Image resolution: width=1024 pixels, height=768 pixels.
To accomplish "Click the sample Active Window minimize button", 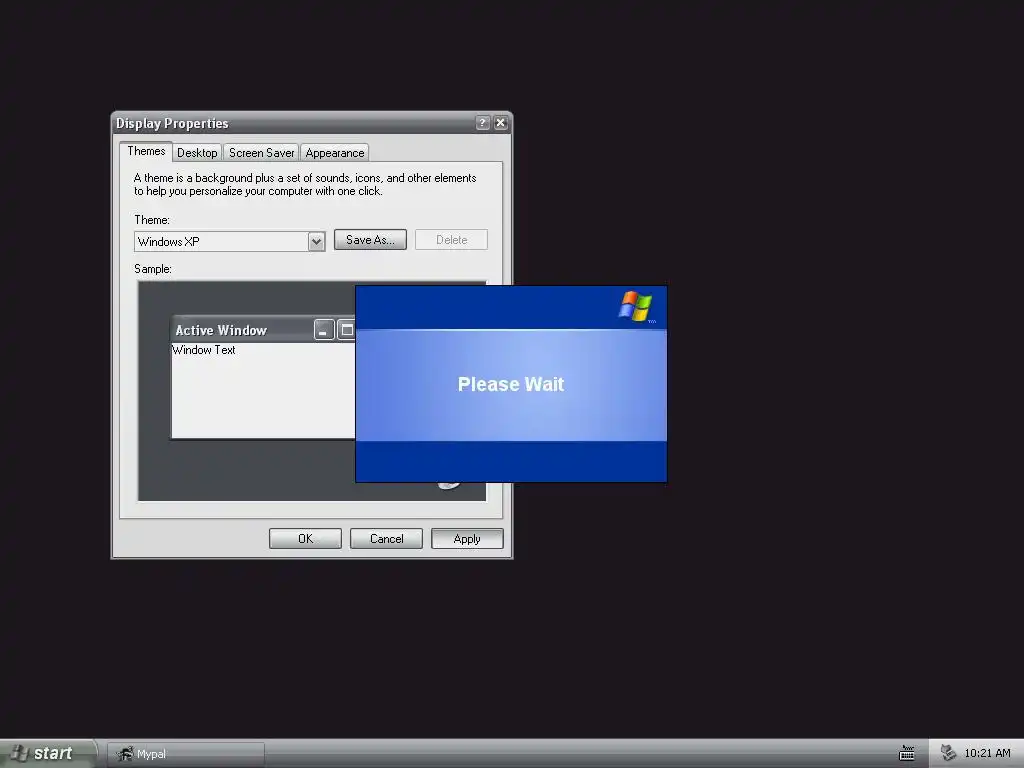I will [x=324, y=330].
